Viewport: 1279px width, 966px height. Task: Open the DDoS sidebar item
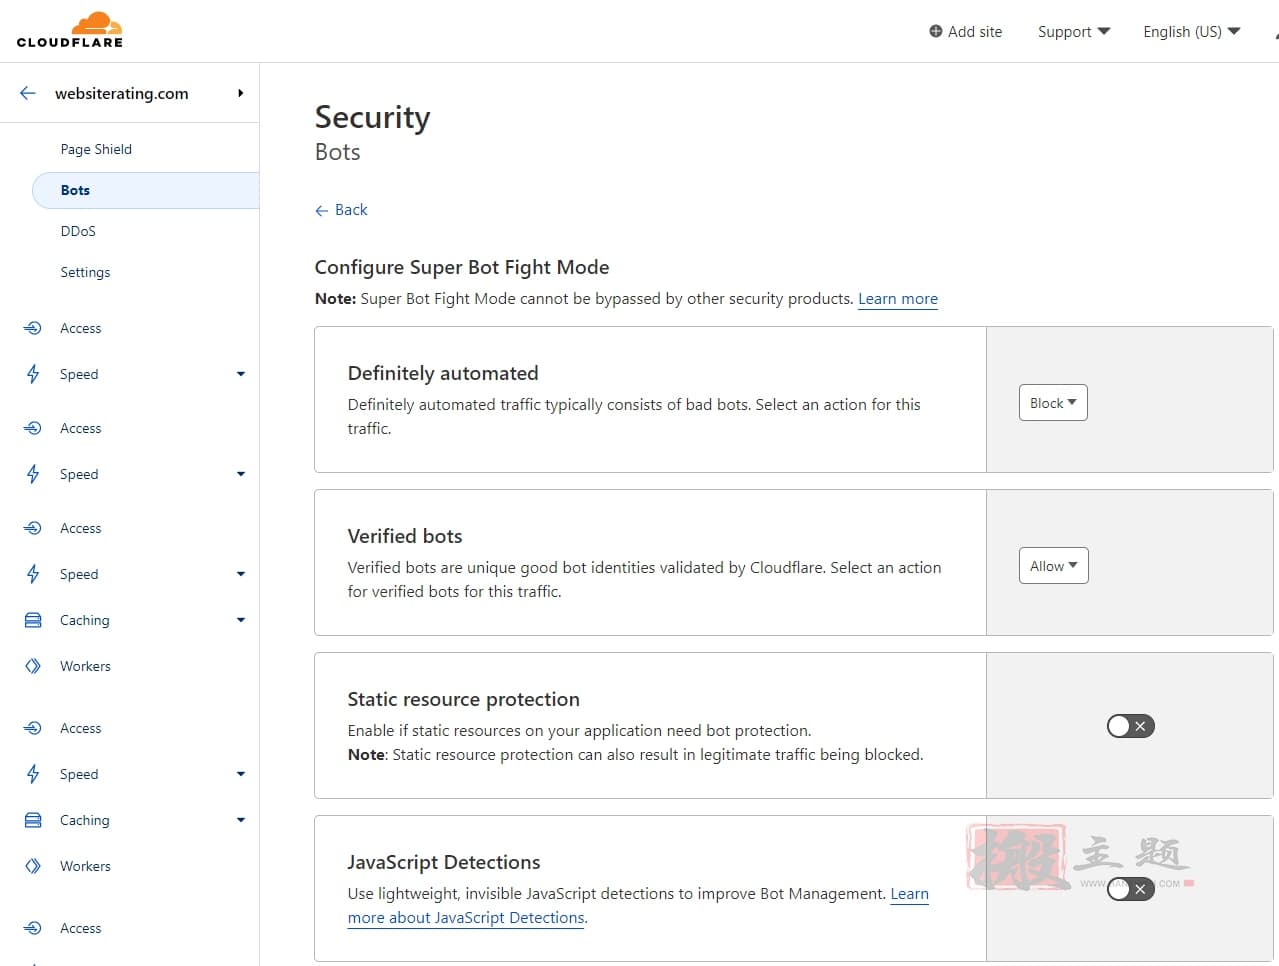tap(78, 231)
